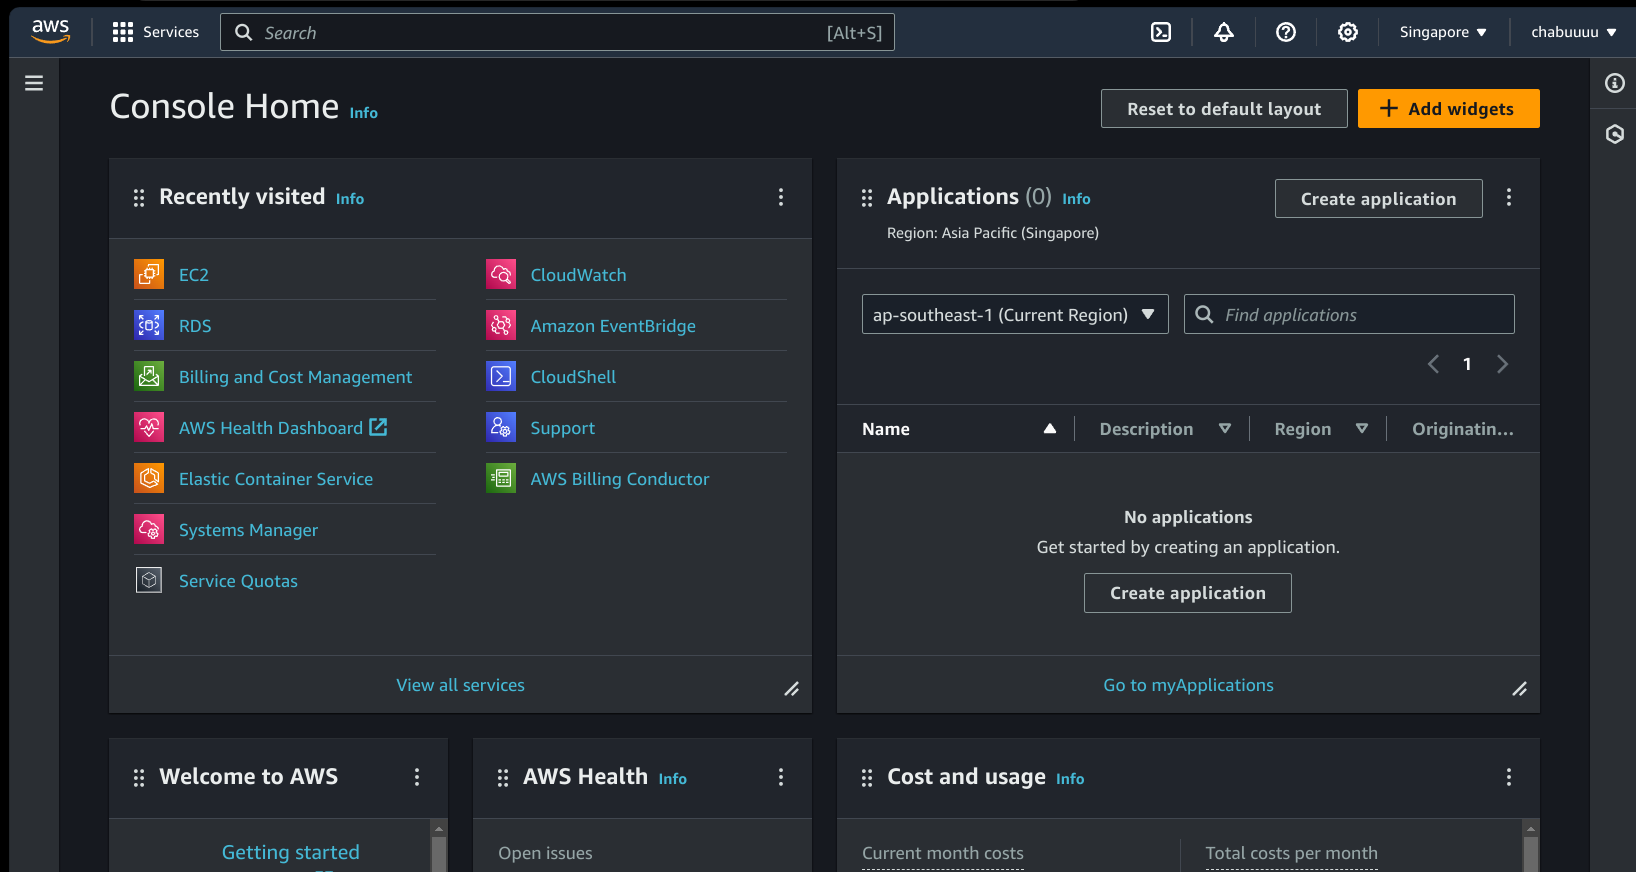Open Welcome to AWS widget options menu
The image size is (1636, 872).
point(417,777)
